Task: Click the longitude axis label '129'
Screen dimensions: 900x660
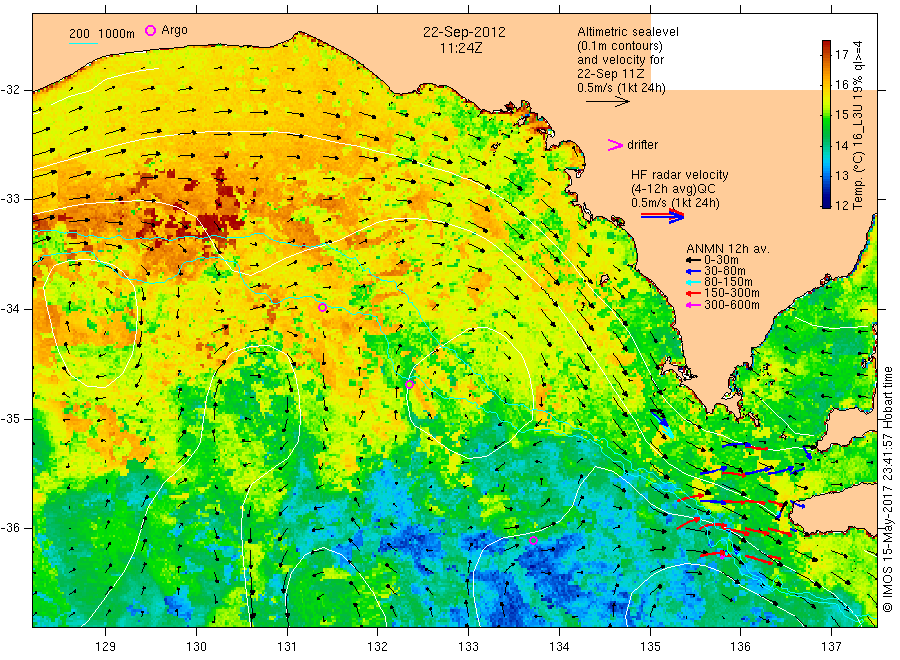Action: point(106,647)
